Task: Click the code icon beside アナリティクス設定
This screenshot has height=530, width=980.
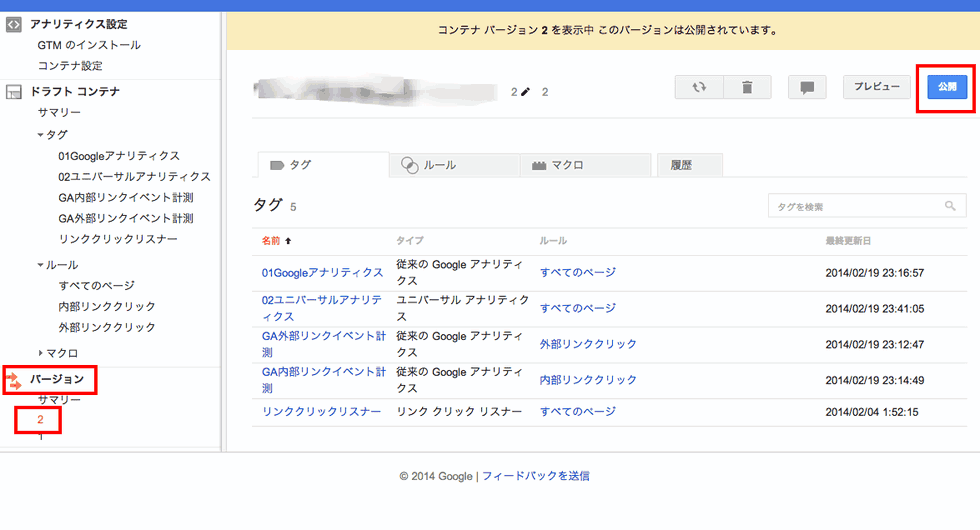Action: tap(14, 24)
